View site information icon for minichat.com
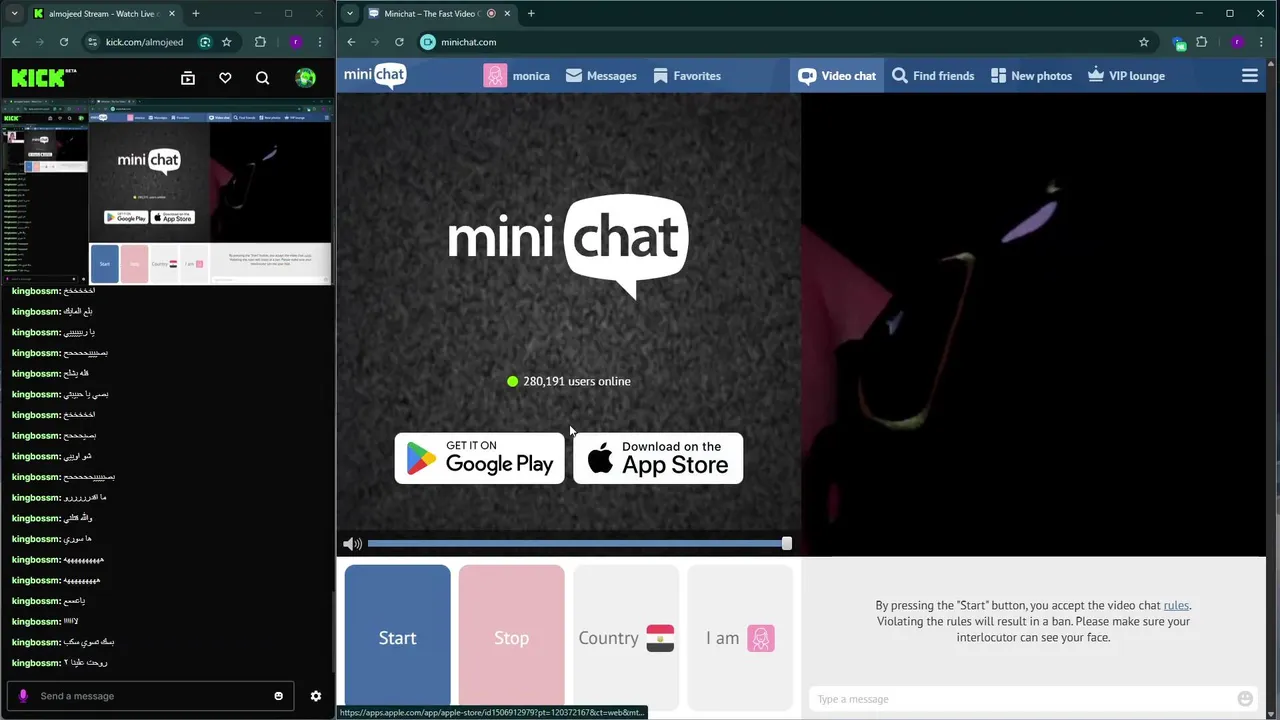 428,42
